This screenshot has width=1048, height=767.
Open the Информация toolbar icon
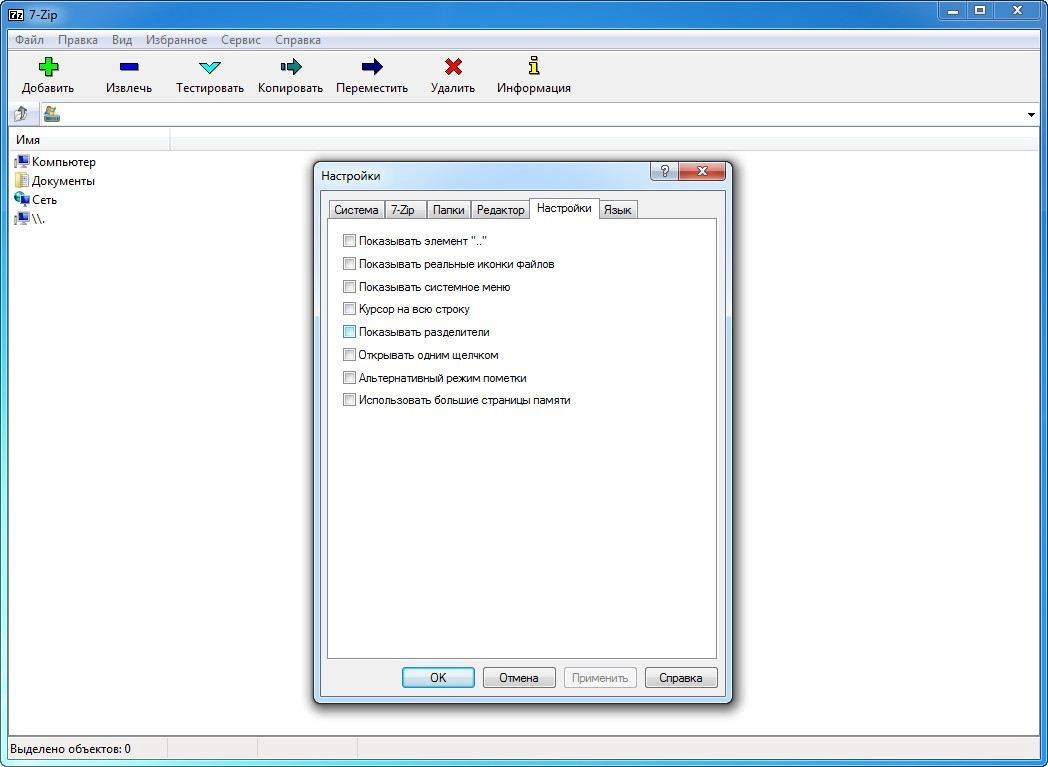[533, 65]
